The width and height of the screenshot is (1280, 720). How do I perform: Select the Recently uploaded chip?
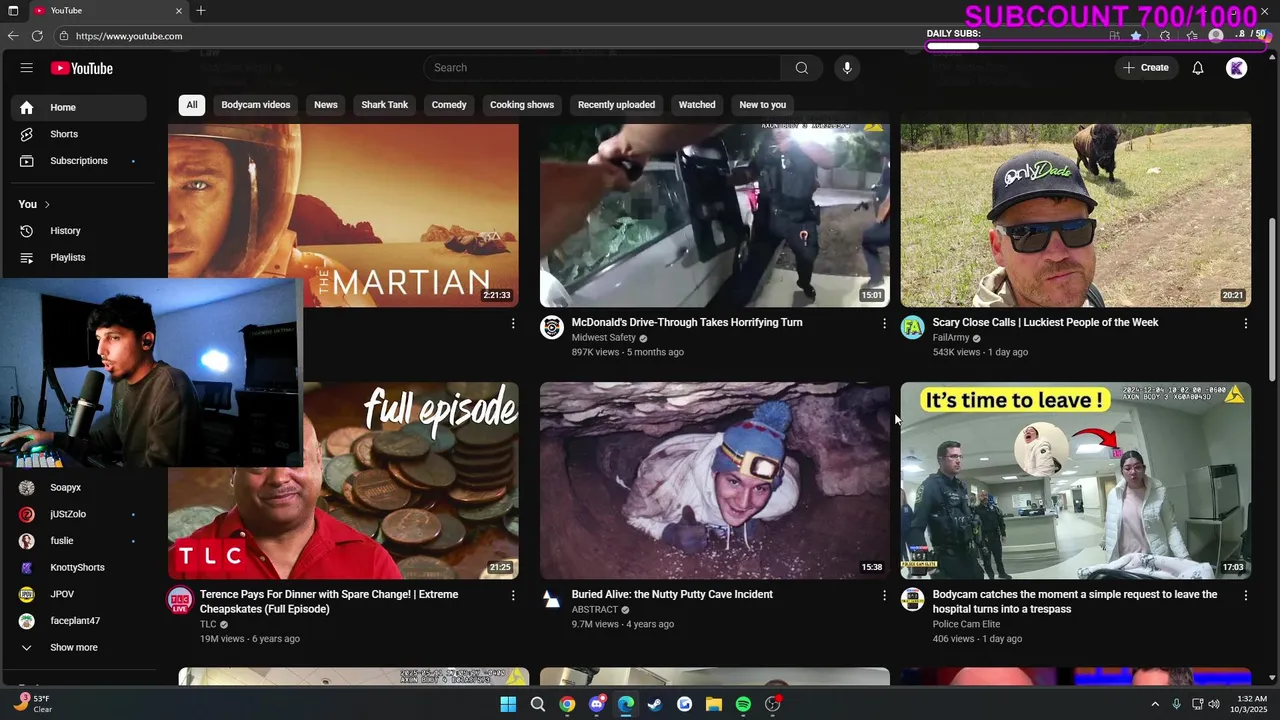(x=616, y=105)
